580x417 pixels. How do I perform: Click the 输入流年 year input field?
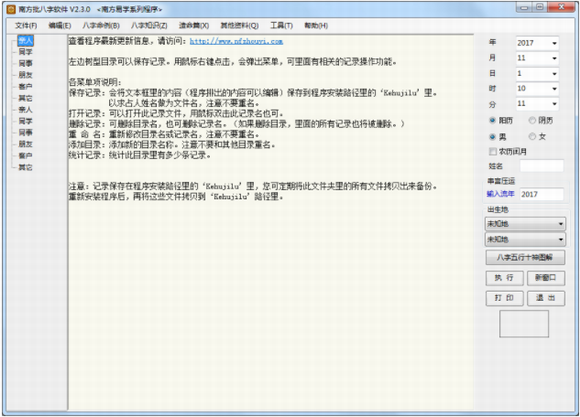point(542,194)
